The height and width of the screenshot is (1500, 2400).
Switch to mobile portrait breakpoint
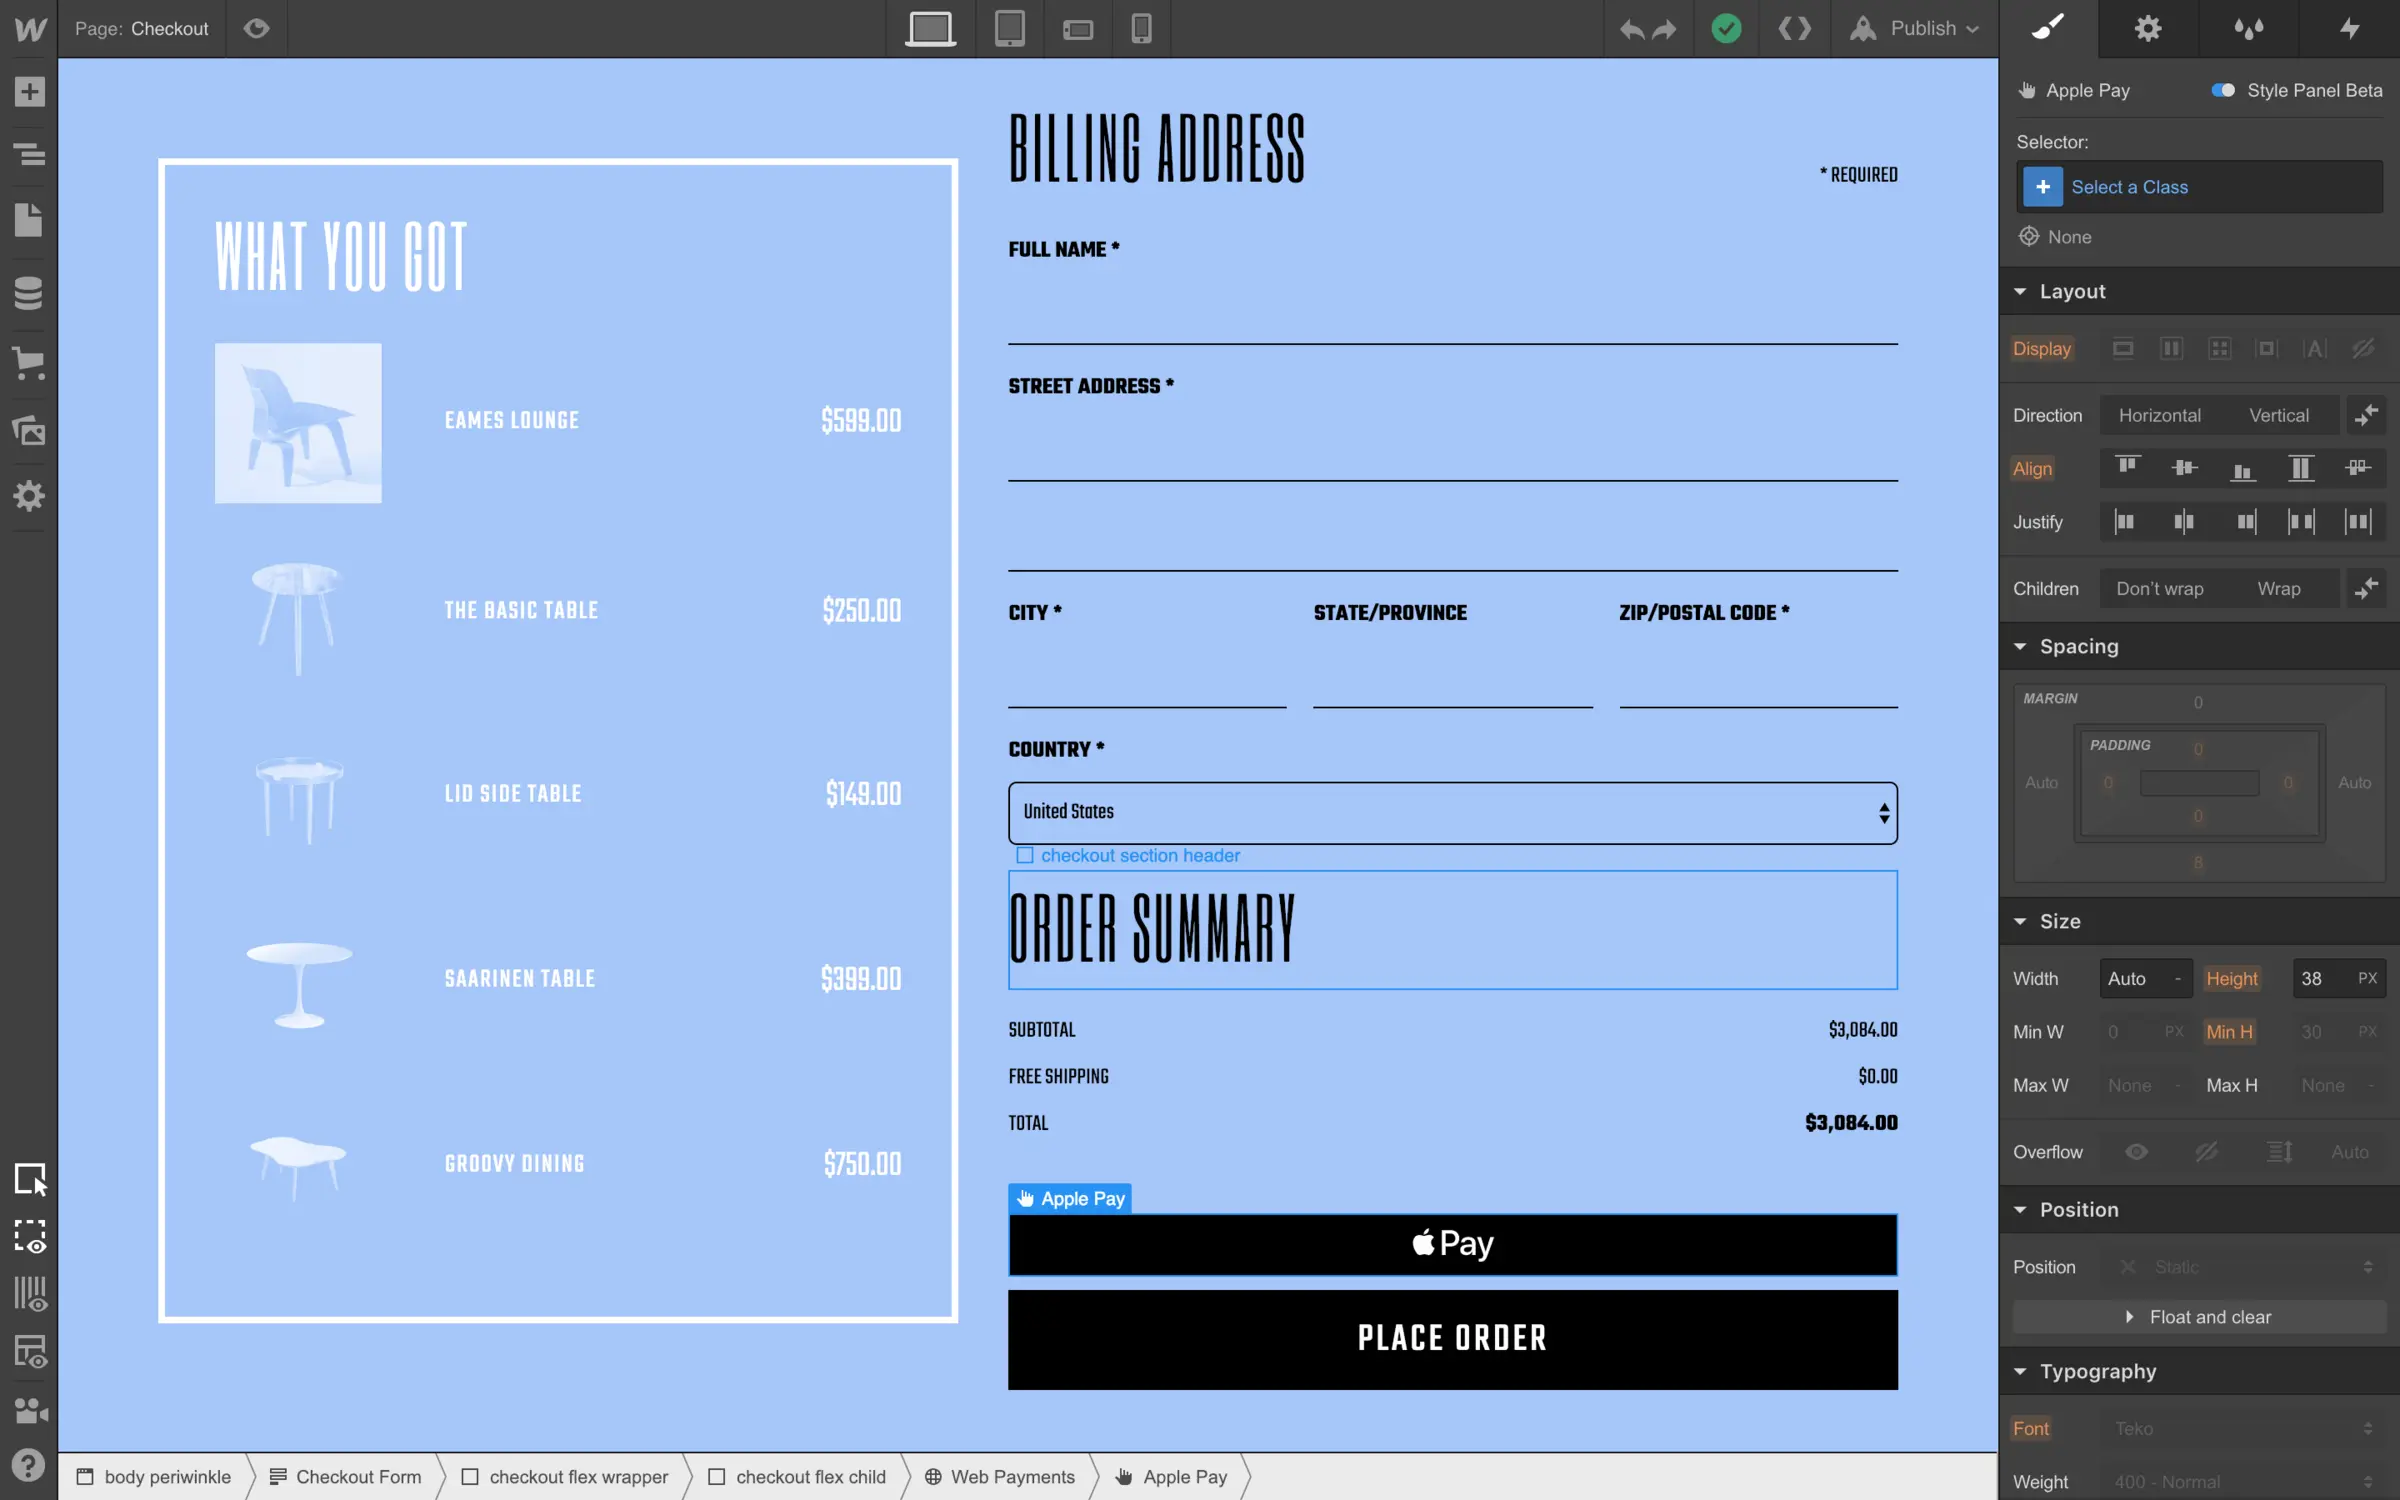coord(1141,28)
